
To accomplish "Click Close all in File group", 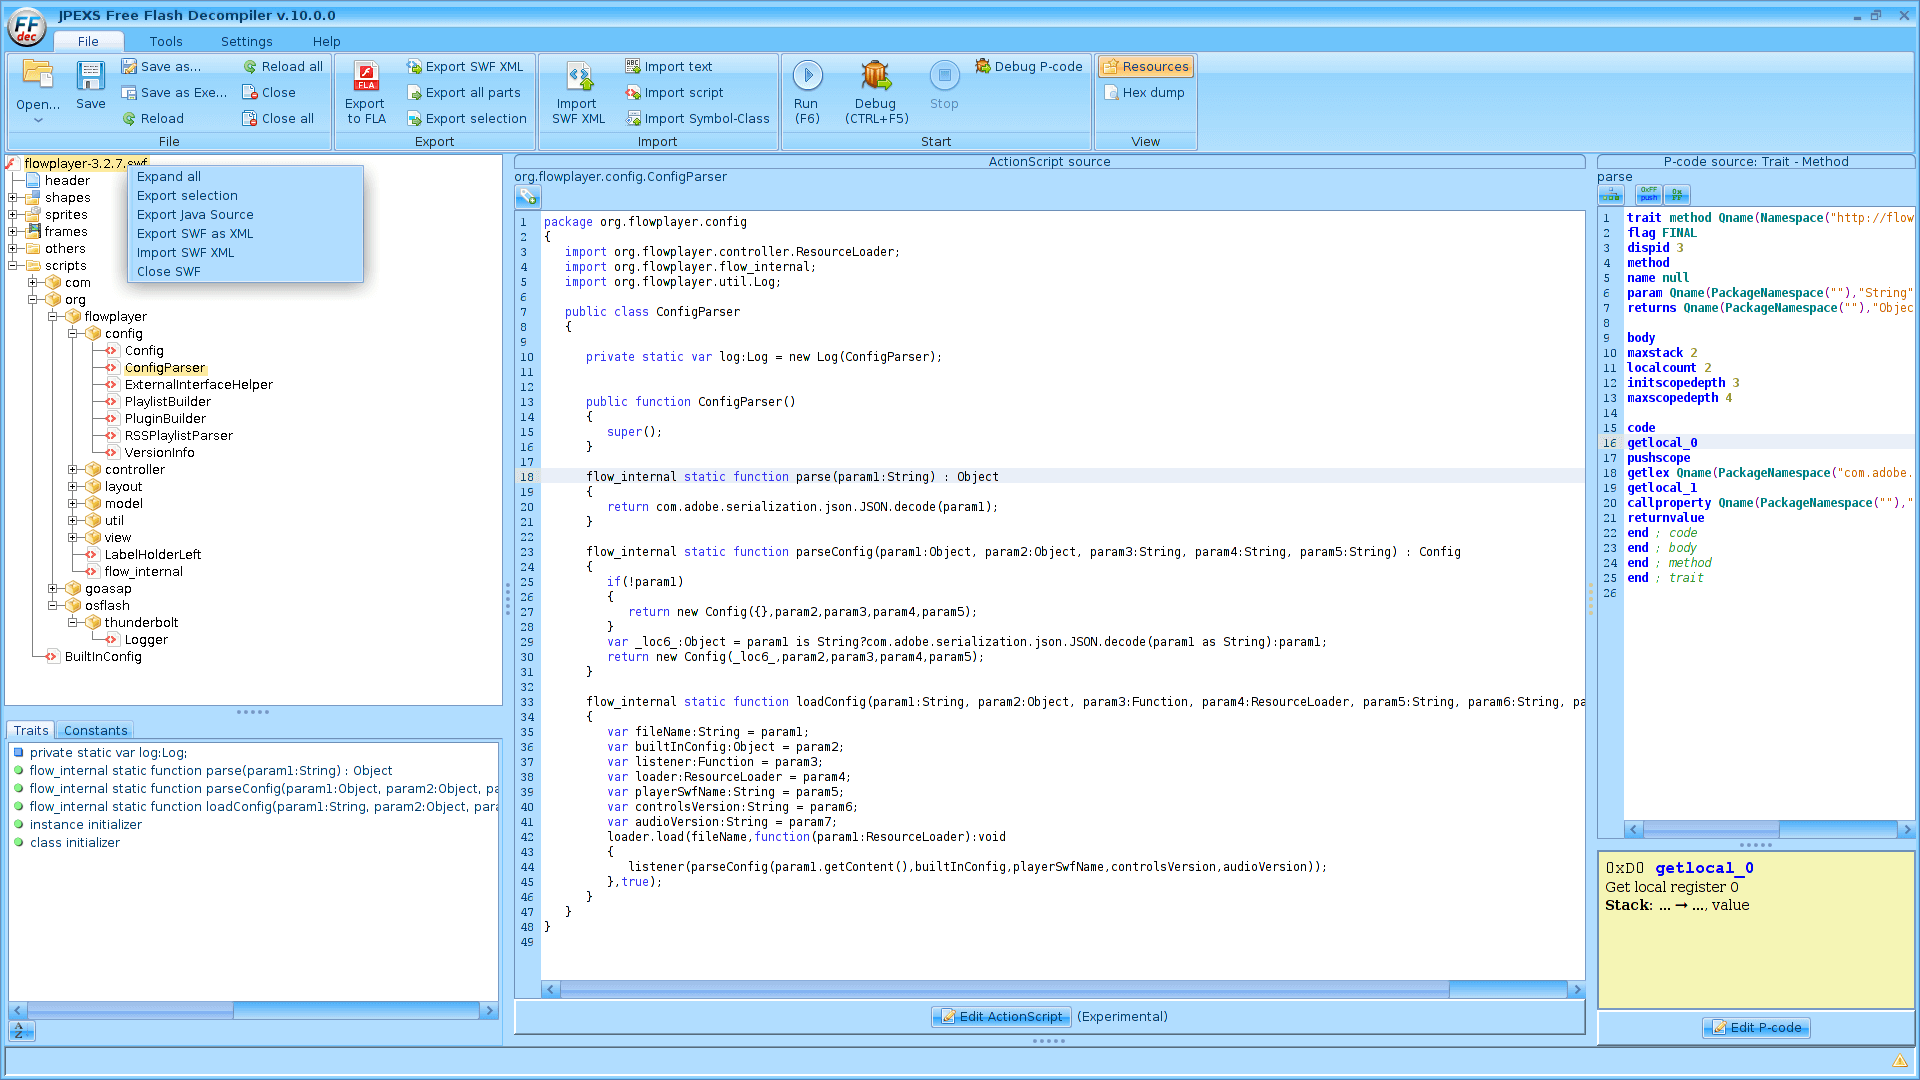I will (278, 118).
